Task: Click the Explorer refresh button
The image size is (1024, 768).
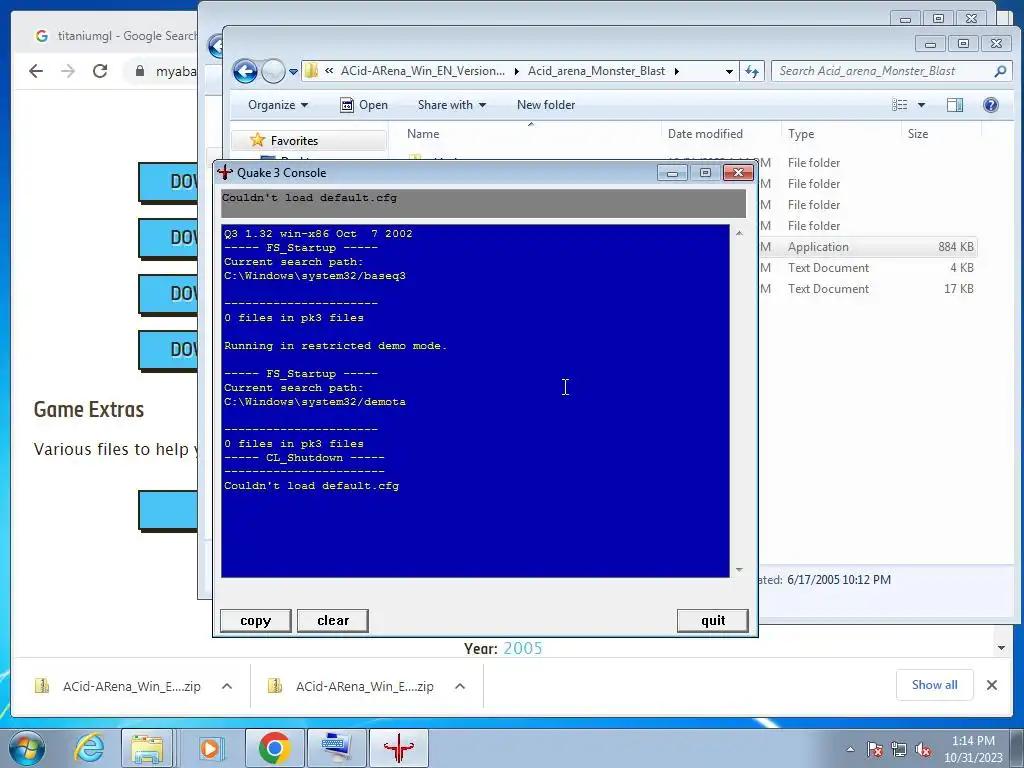Action: click(x=752, y=71)
